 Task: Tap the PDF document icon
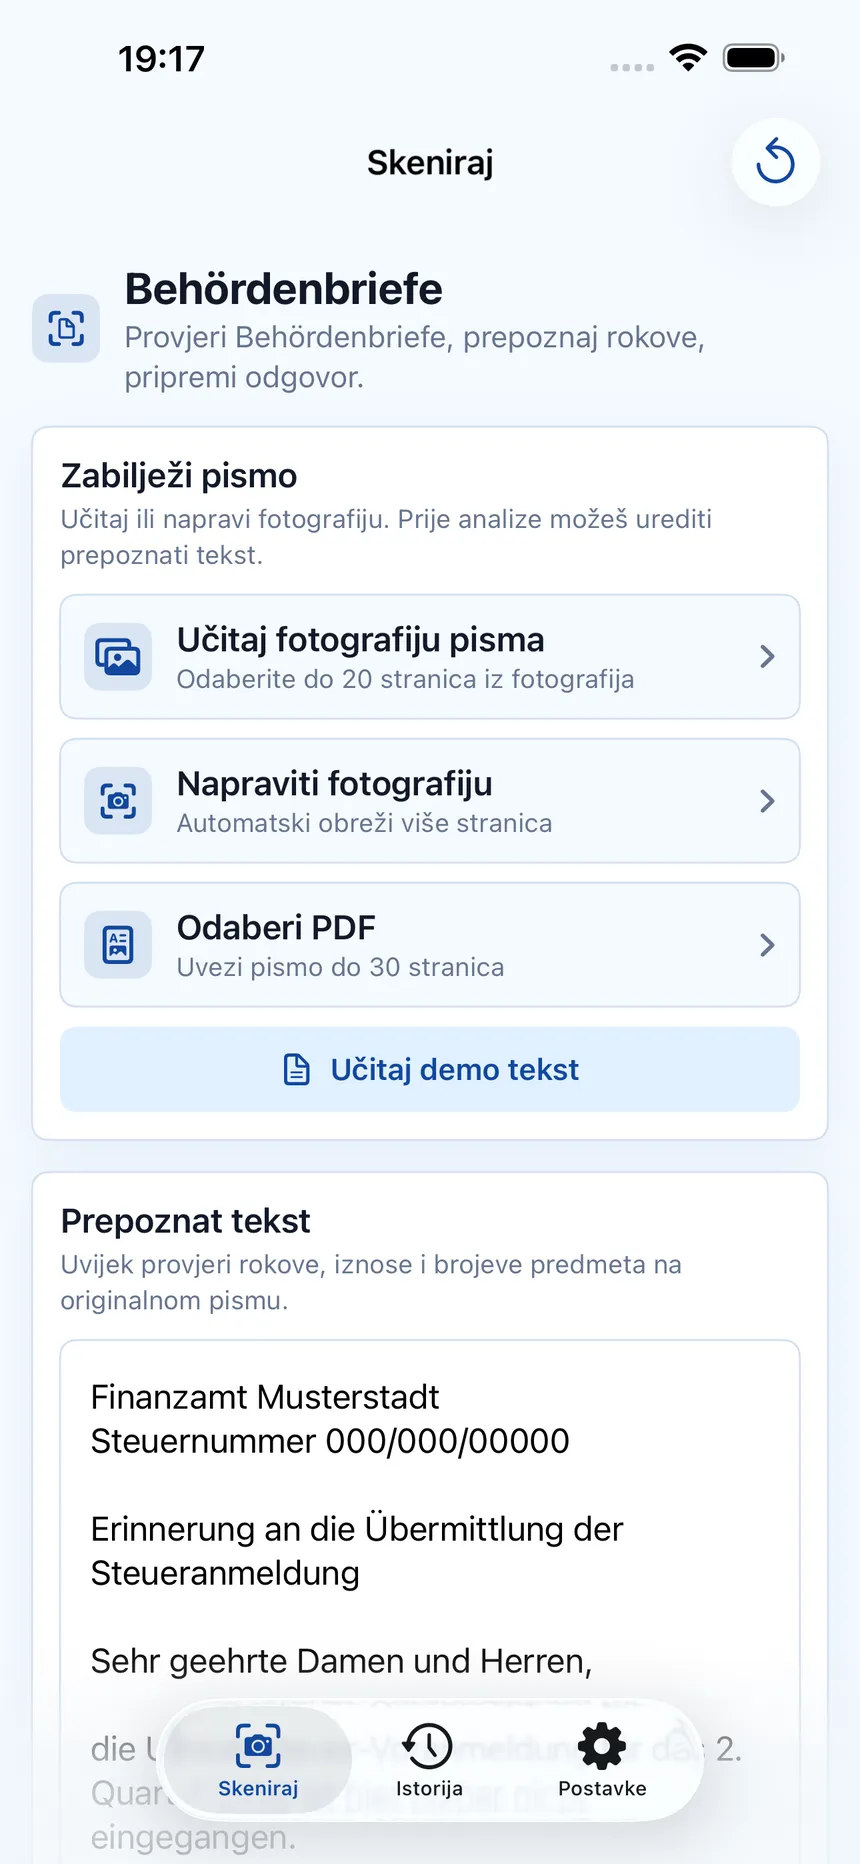[118, 945]
